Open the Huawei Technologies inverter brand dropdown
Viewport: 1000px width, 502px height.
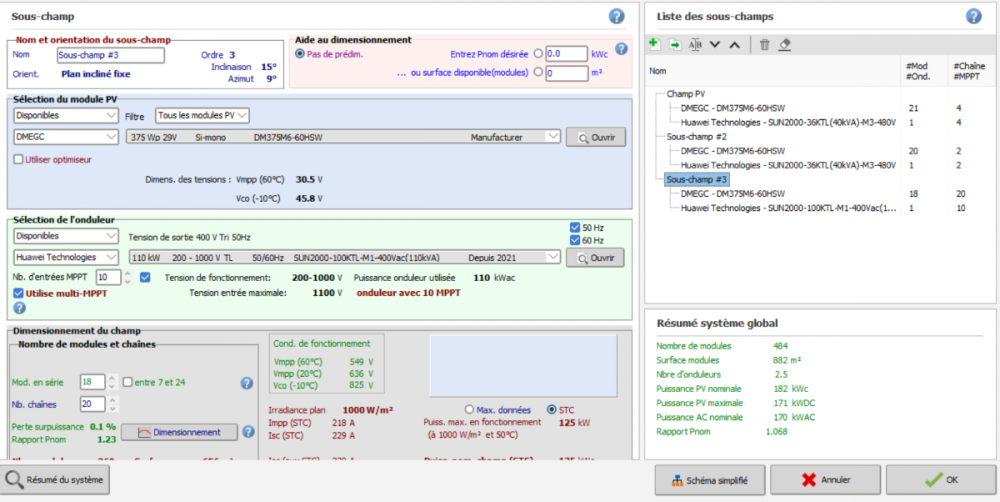(x=66, y=257)
